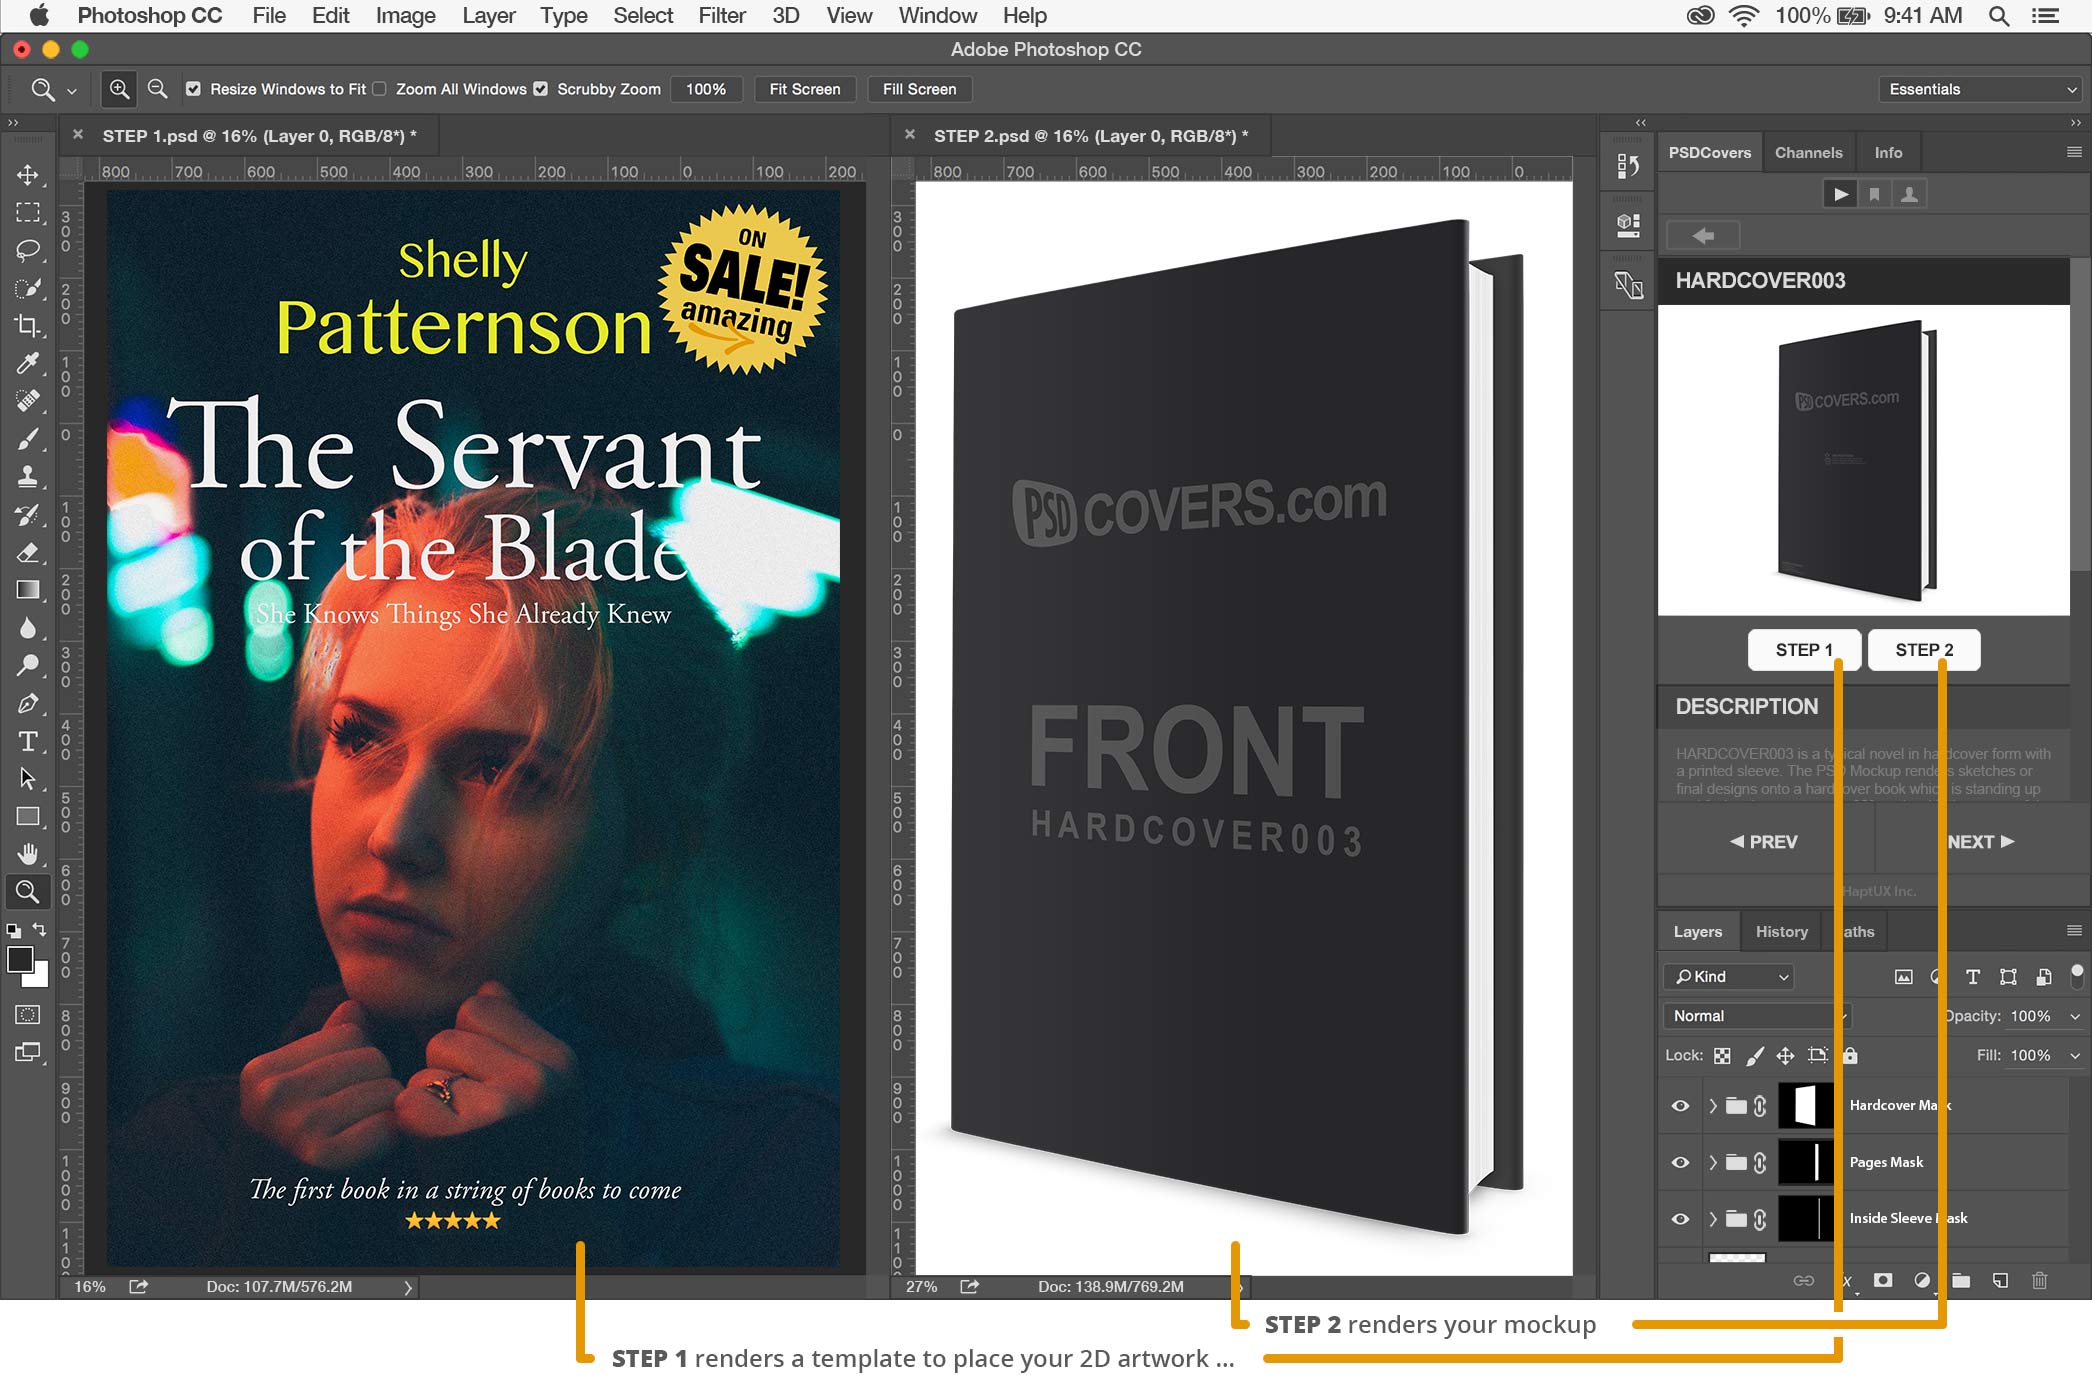Open the Normal blend mode dropdown
This screenshot has height=1380, width=2092.
click(x=1755, y=1016)
